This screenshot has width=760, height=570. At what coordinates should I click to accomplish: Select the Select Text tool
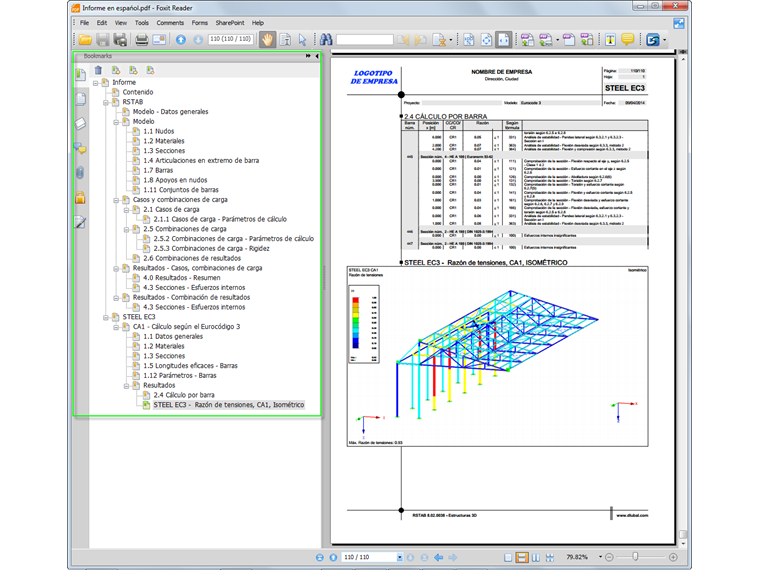[x=285, y=40]
